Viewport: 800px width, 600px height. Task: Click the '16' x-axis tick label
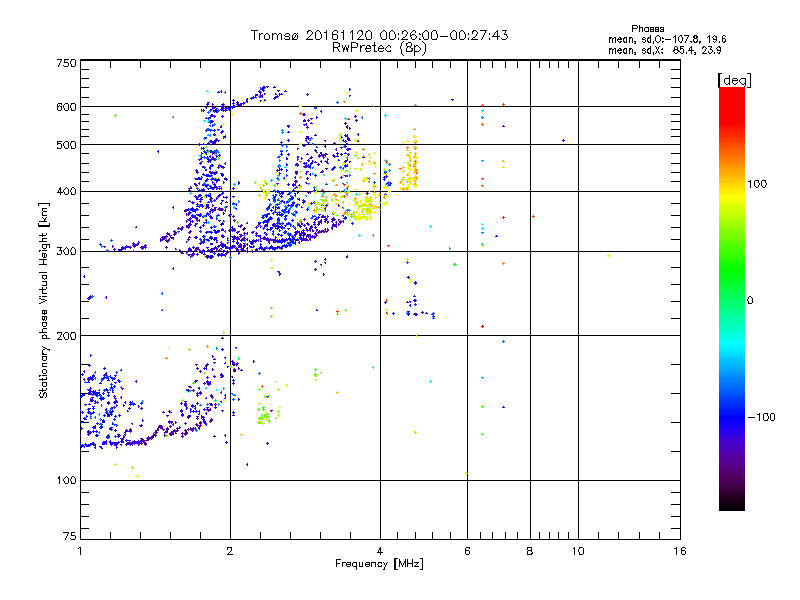pyautogui.click(x=680, y=551)
